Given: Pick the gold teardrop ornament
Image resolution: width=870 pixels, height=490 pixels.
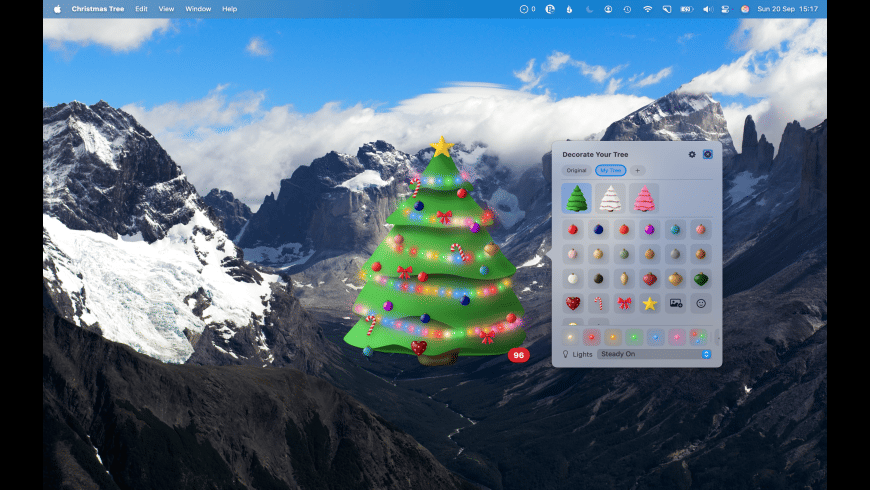Looking at the screenshot, I should 624,279.
